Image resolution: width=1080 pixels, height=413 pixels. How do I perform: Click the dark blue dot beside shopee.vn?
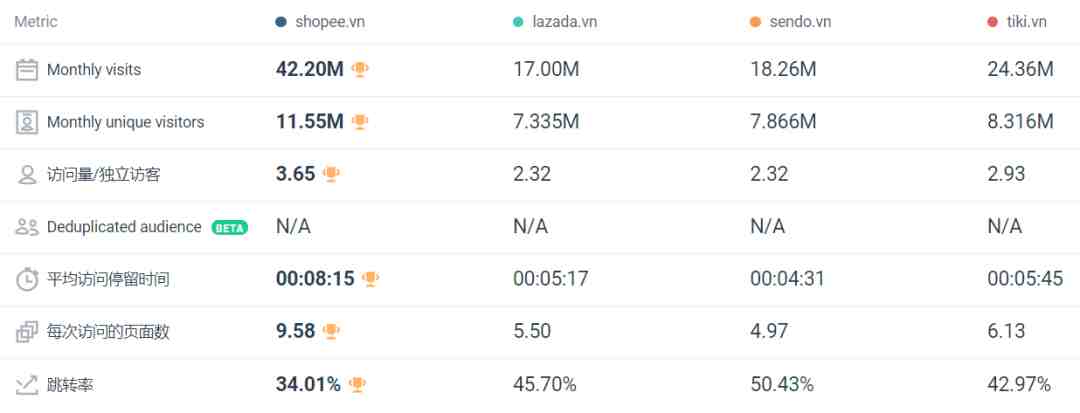click(280, 22)
